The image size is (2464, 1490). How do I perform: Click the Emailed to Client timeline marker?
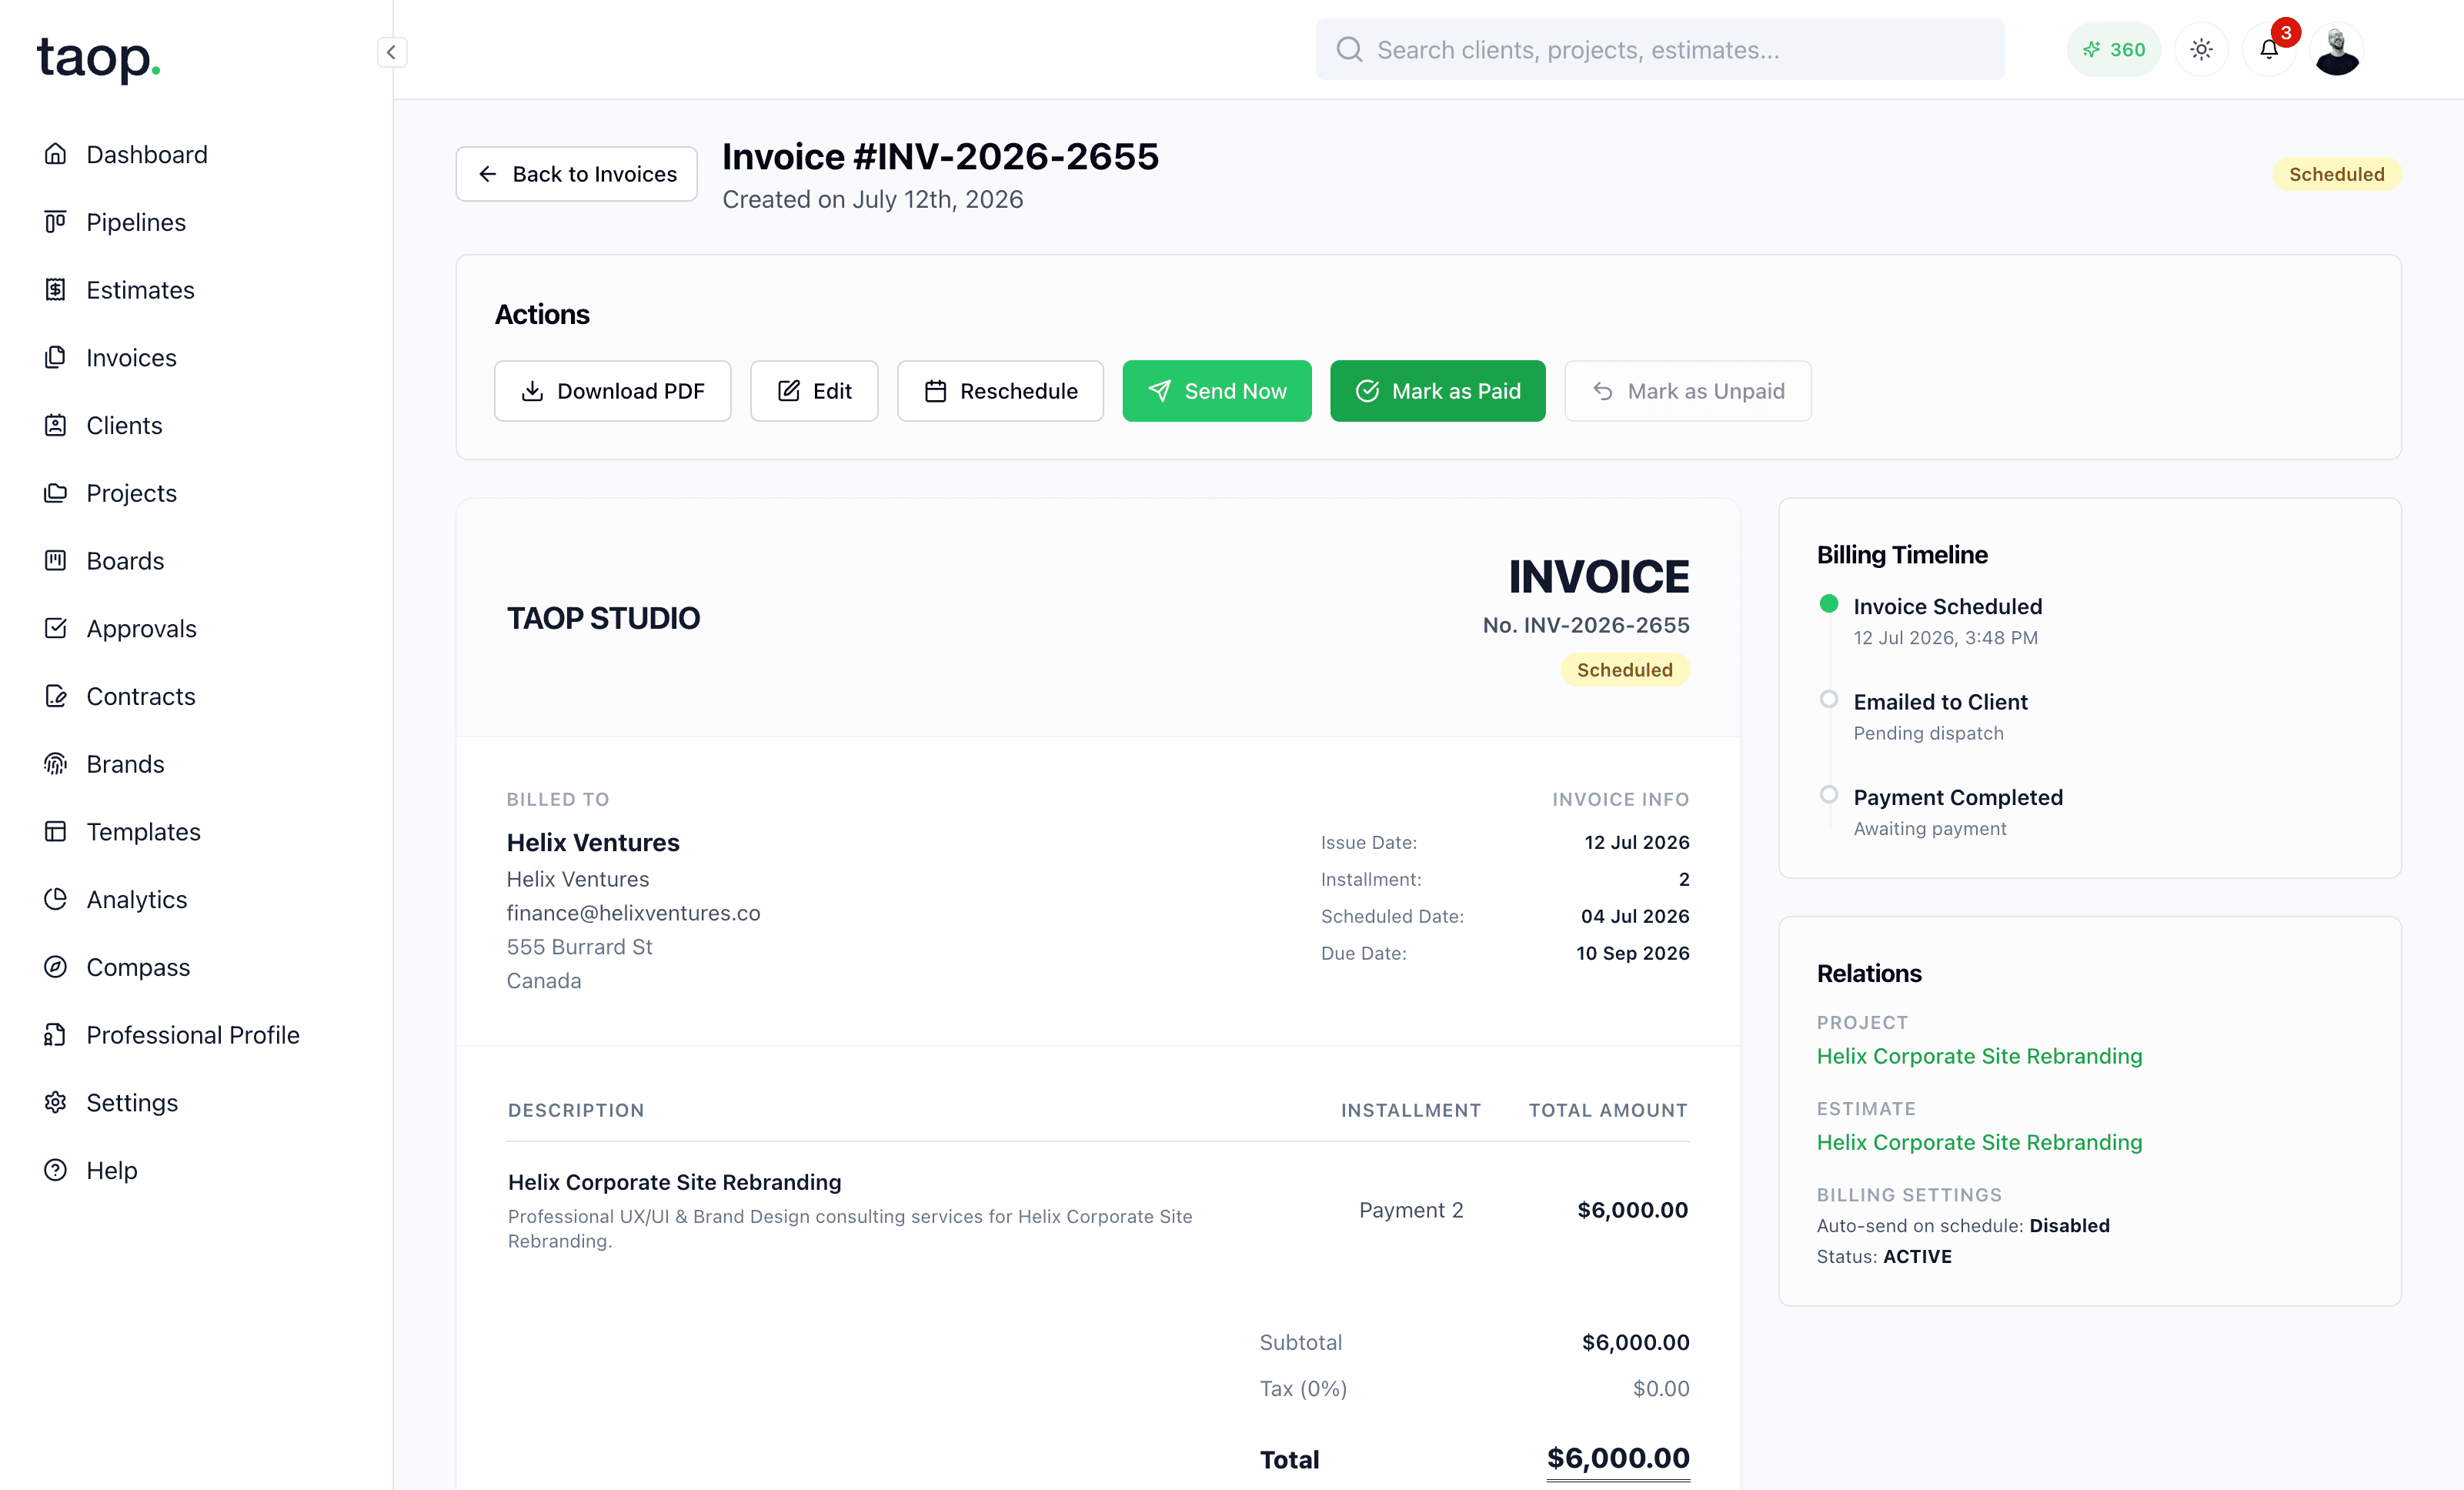1828,699
